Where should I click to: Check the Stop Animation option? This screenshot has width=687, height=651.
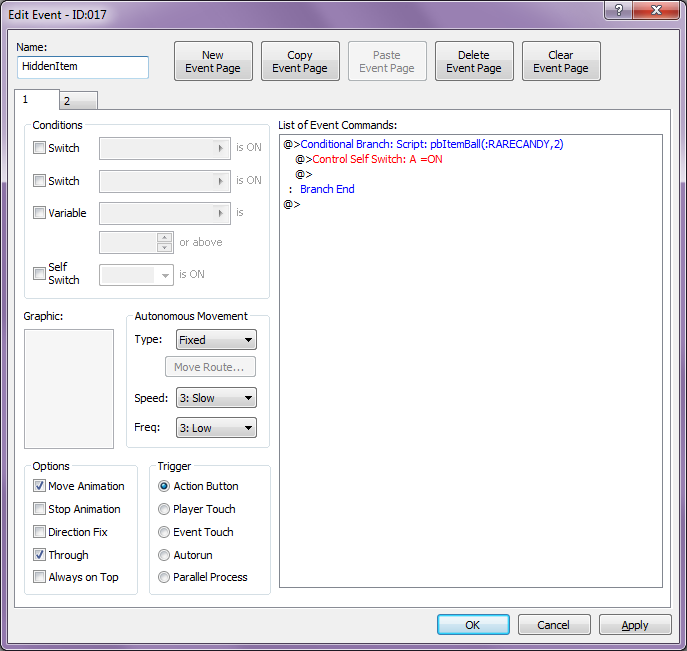click(39, 509)
